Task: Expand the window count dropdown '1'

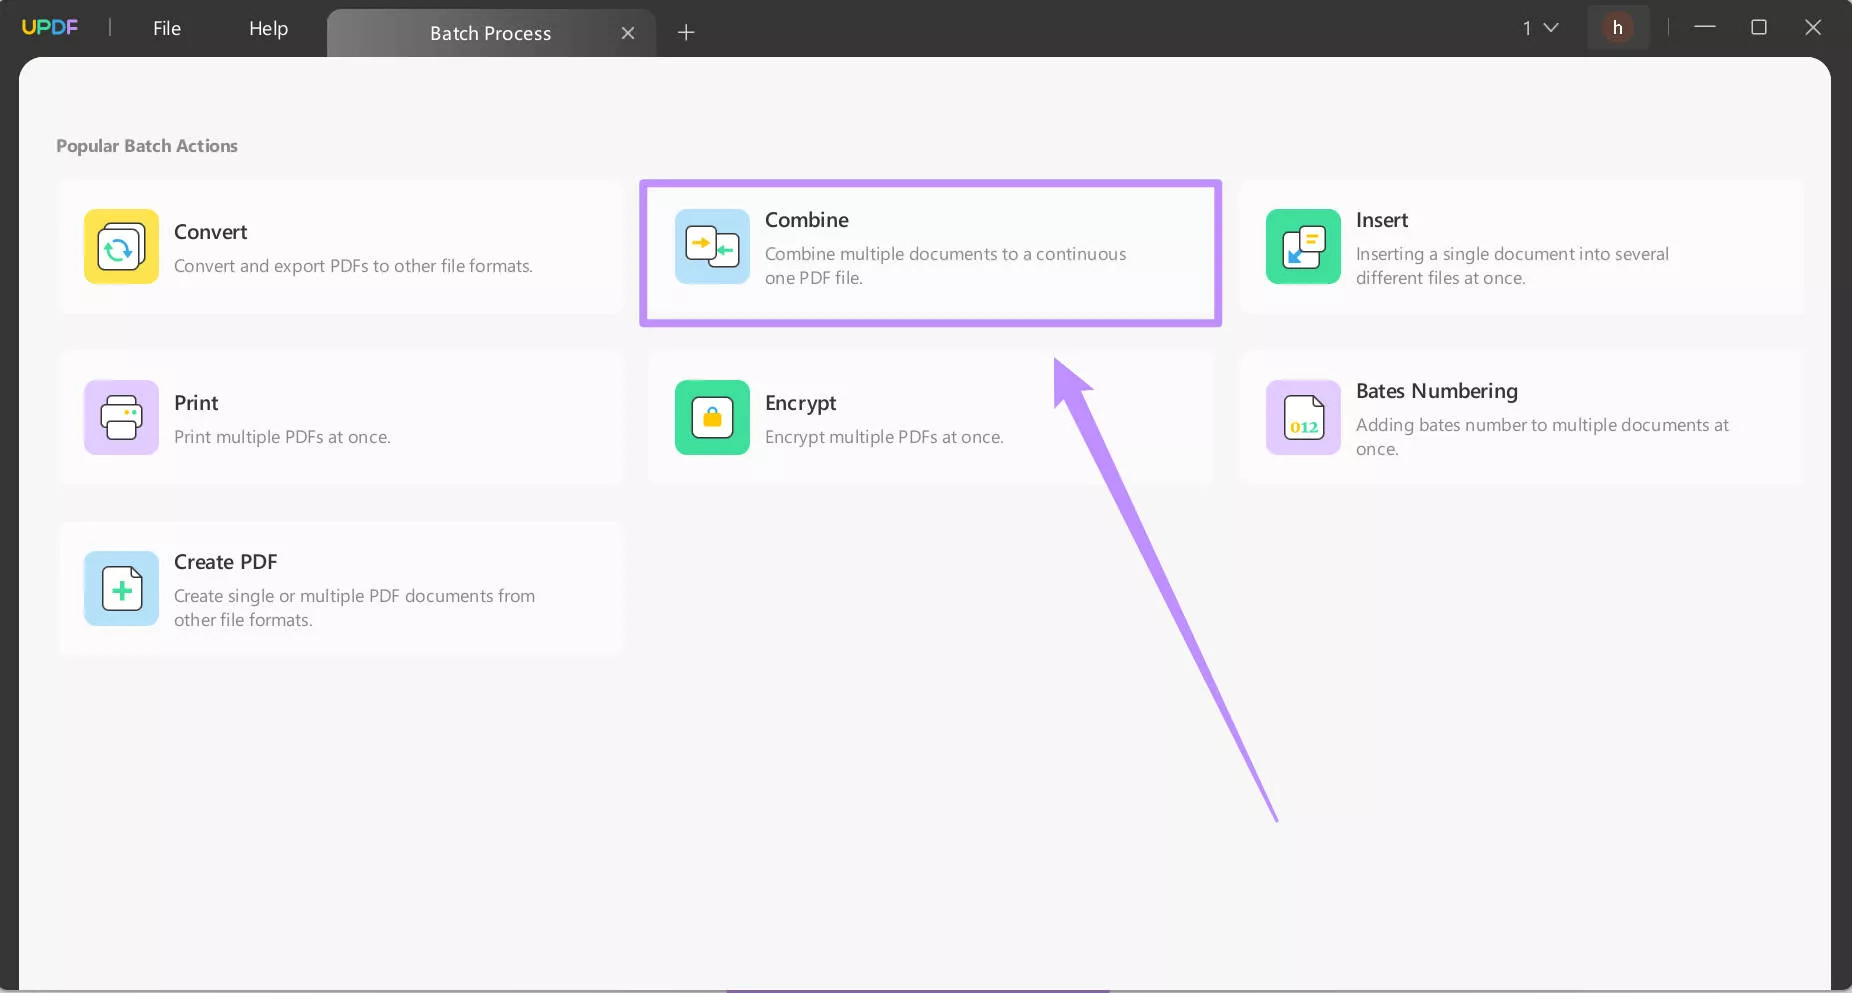Action: (1540, 28)
